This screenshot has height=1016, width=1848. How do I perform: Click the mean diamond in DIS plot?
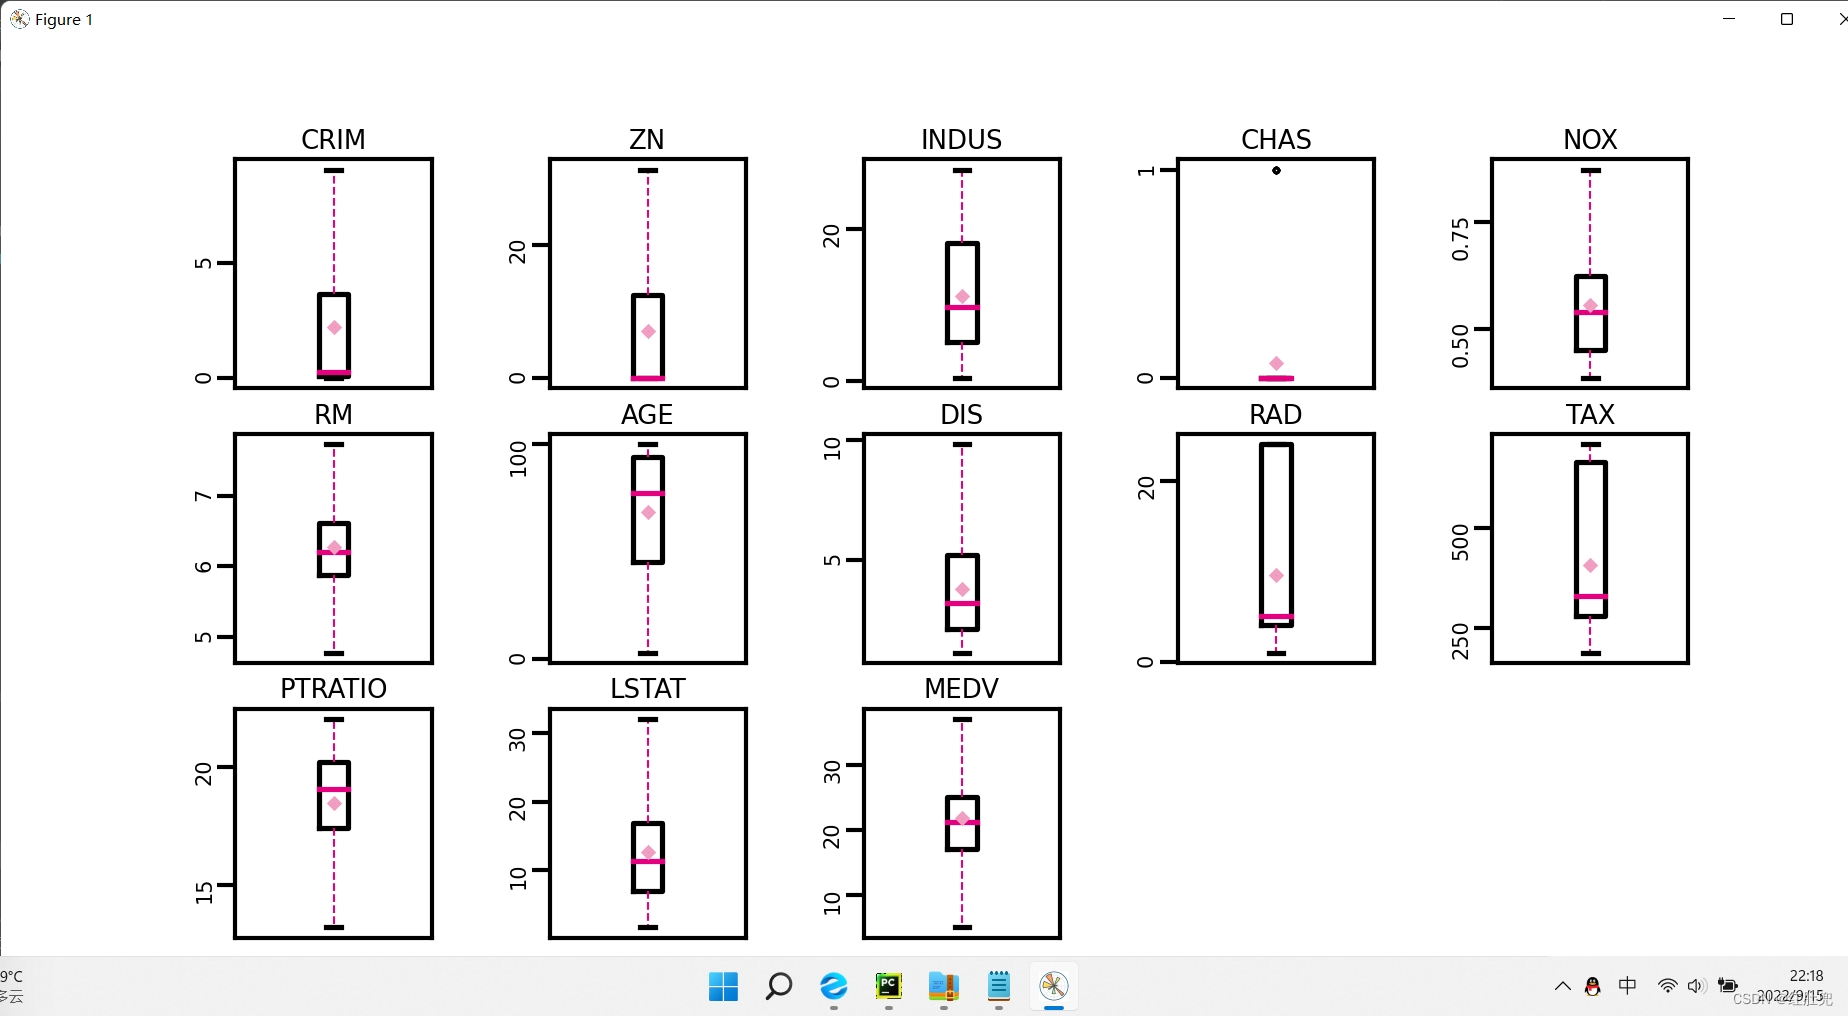(962, 590)
